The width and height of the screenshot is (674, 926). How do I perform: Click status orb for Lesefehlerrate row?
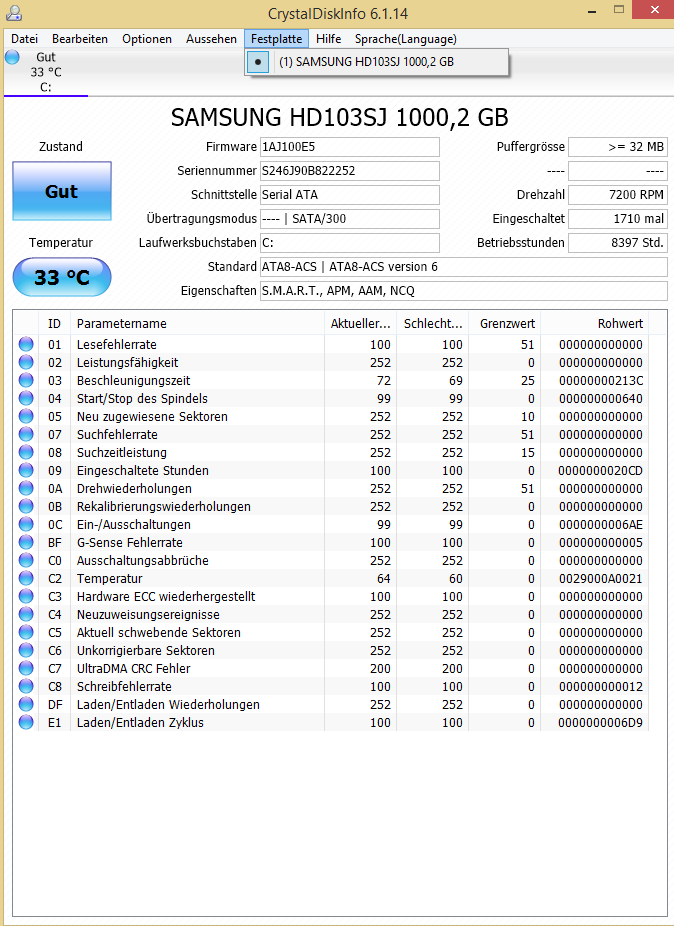[x=26, y=344]
